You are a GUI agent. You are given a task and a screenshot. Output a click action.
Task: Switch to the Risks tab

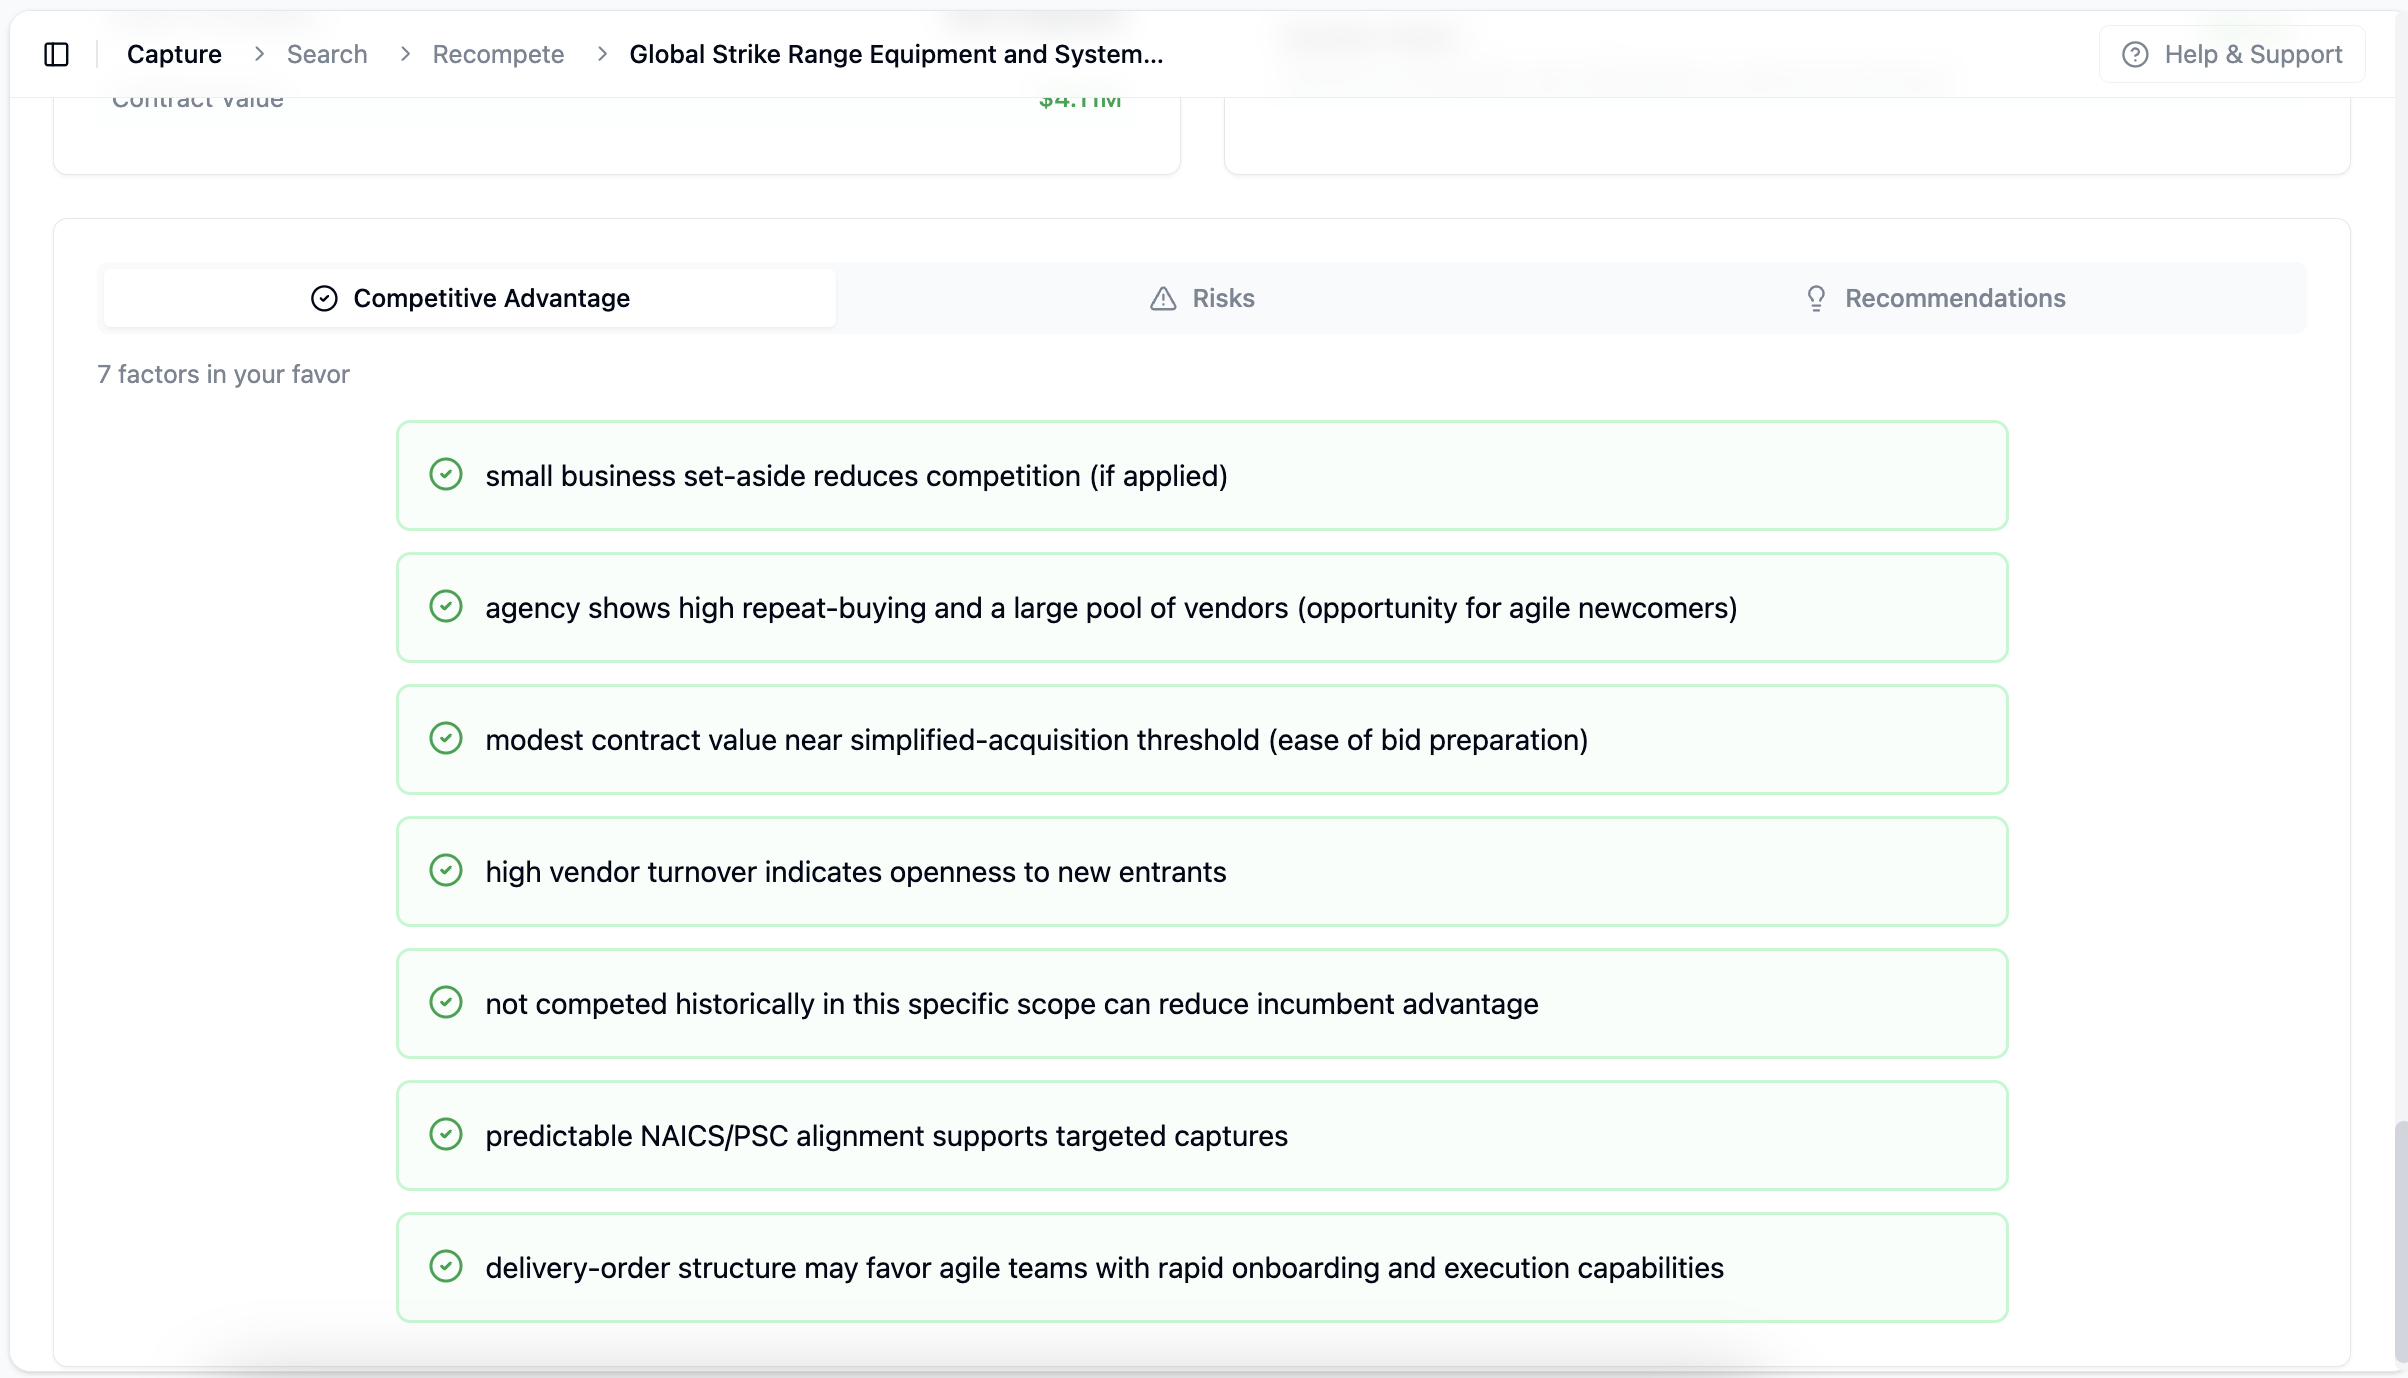click(x=1202, y=298)
